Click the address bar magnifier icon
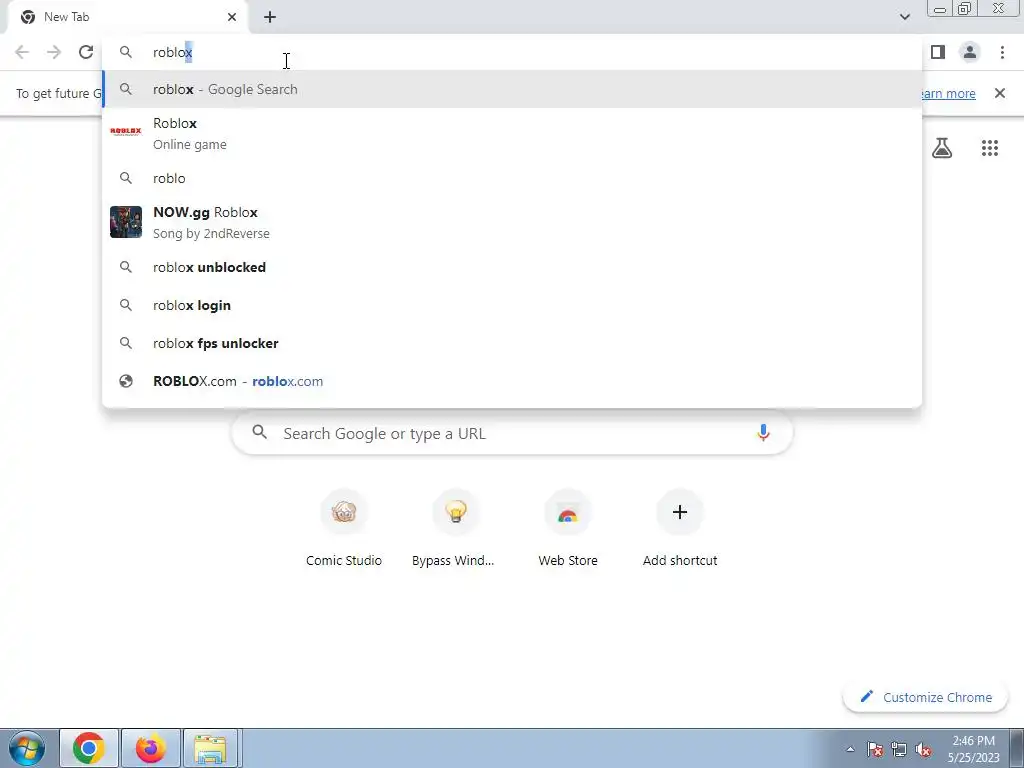Screen dimensions: 1024x768 coord(126,52)
